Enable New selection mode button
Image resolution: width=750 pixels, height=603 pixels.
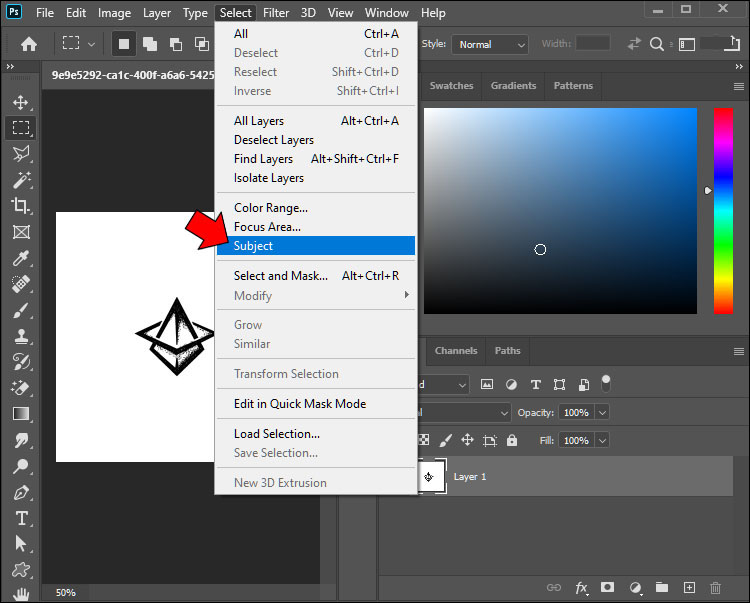[124, 44]
